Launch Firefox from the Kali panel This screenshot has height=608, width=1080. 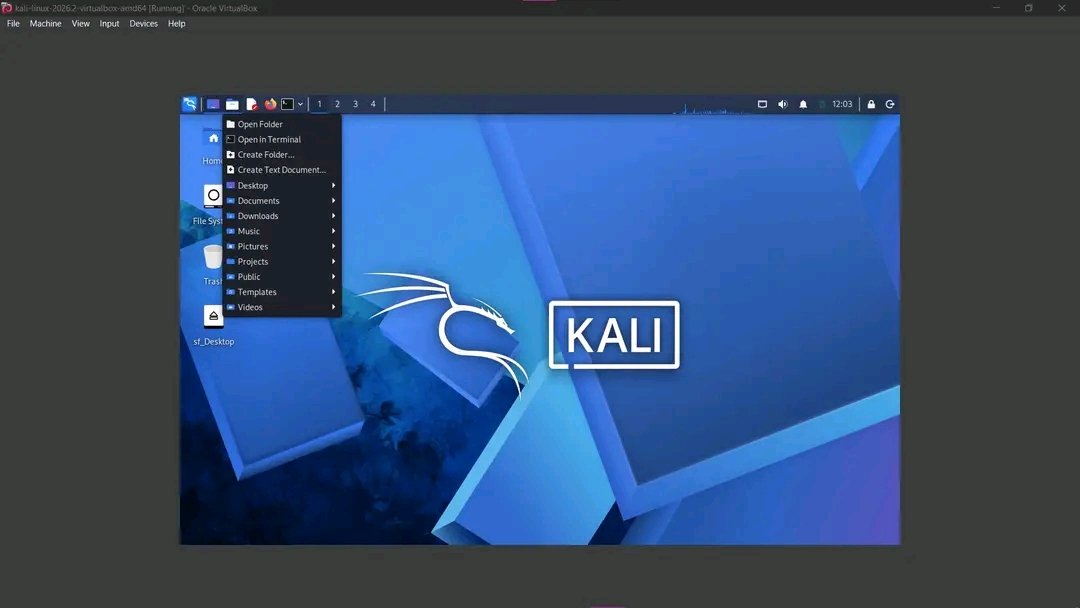(270, 104)
